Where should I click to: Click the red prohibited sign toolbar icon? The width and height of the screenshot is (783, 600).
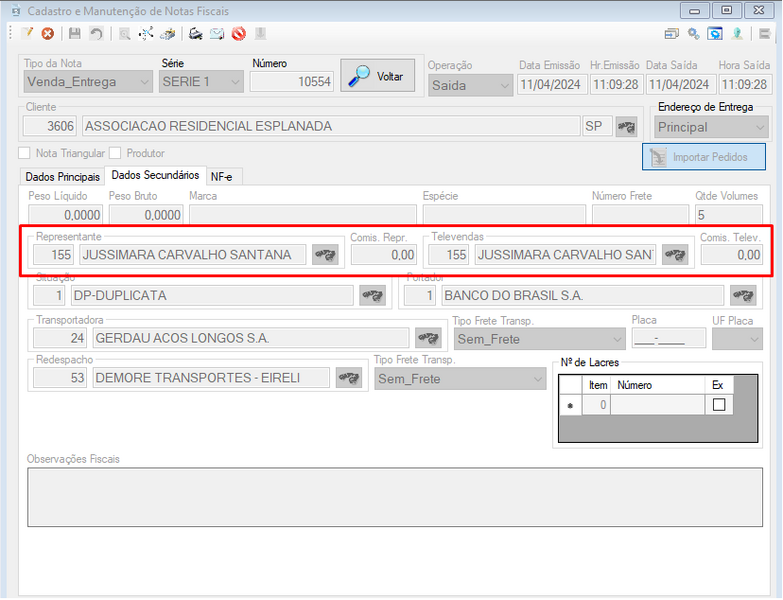239,33
